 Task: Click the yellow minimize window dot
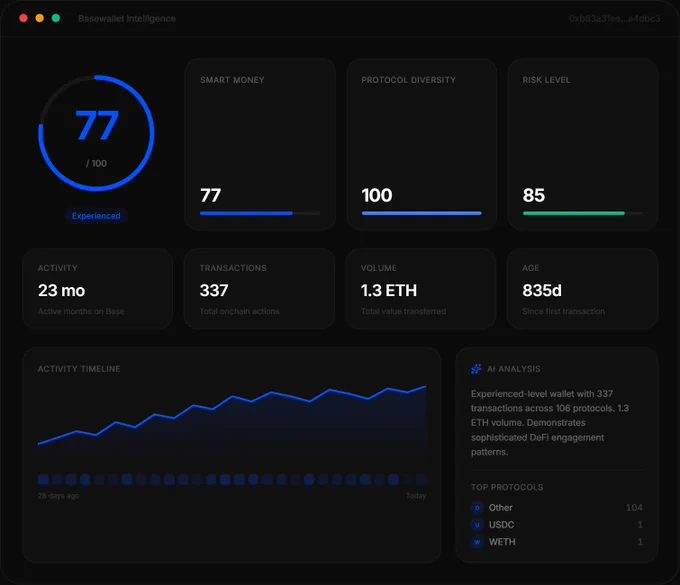pos(39,18)
